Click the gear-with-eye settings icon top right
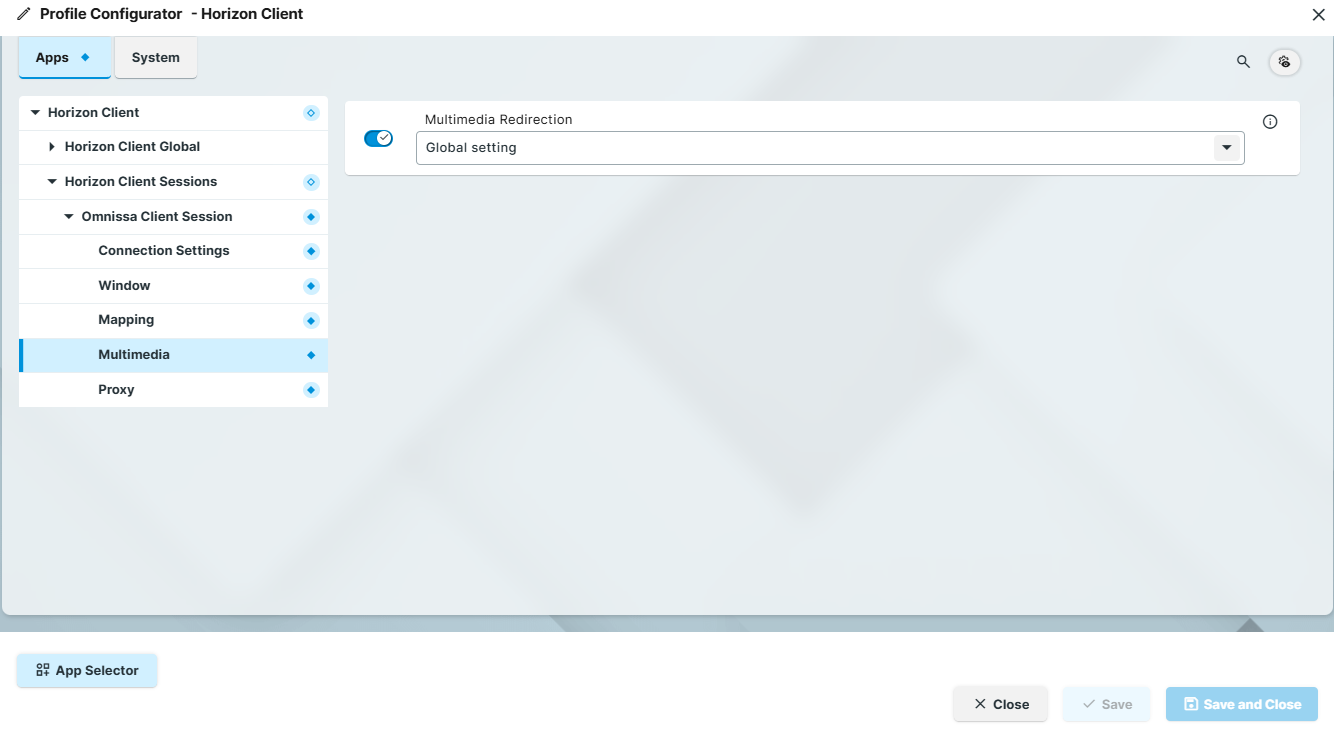Viewport: 1334px width, 737px height. (1284, 61)
